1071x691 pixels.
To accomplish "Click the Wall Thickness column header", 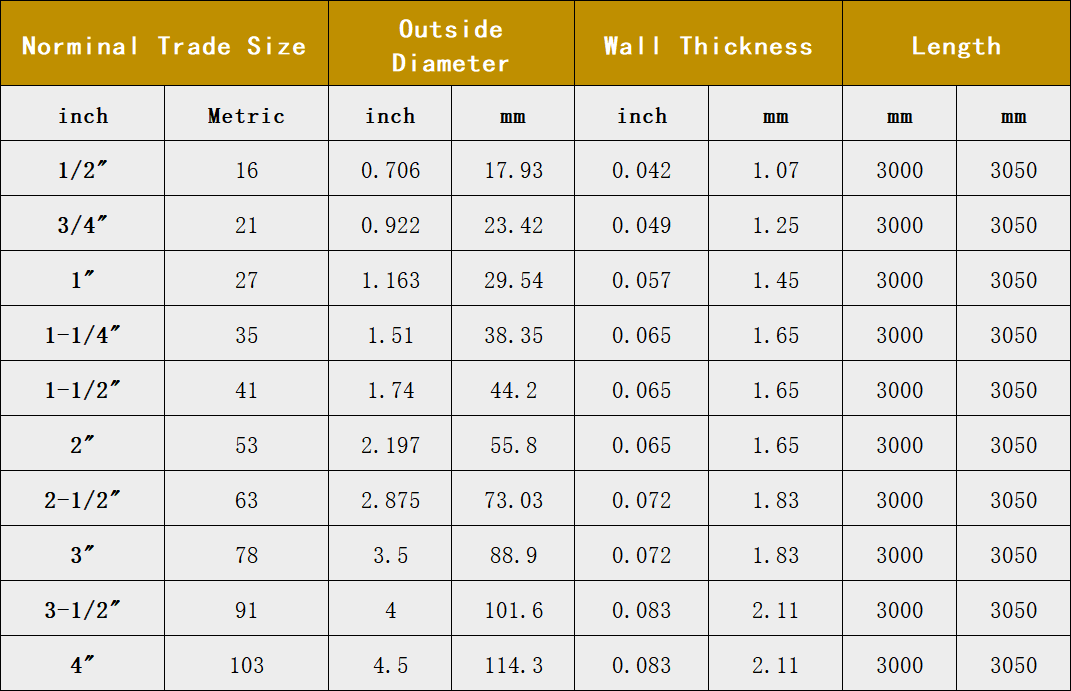I will [708, 46].
